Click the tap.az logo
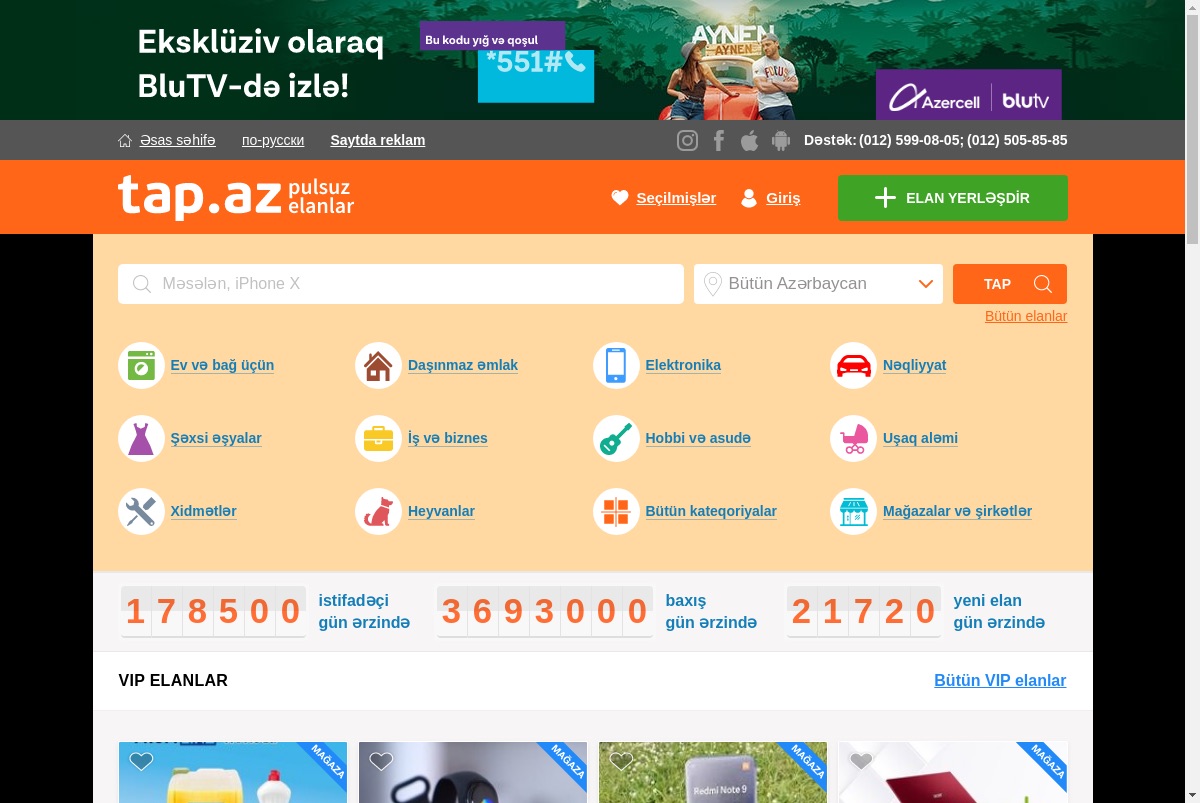1200x803 pixels. (x=236, y=197)
